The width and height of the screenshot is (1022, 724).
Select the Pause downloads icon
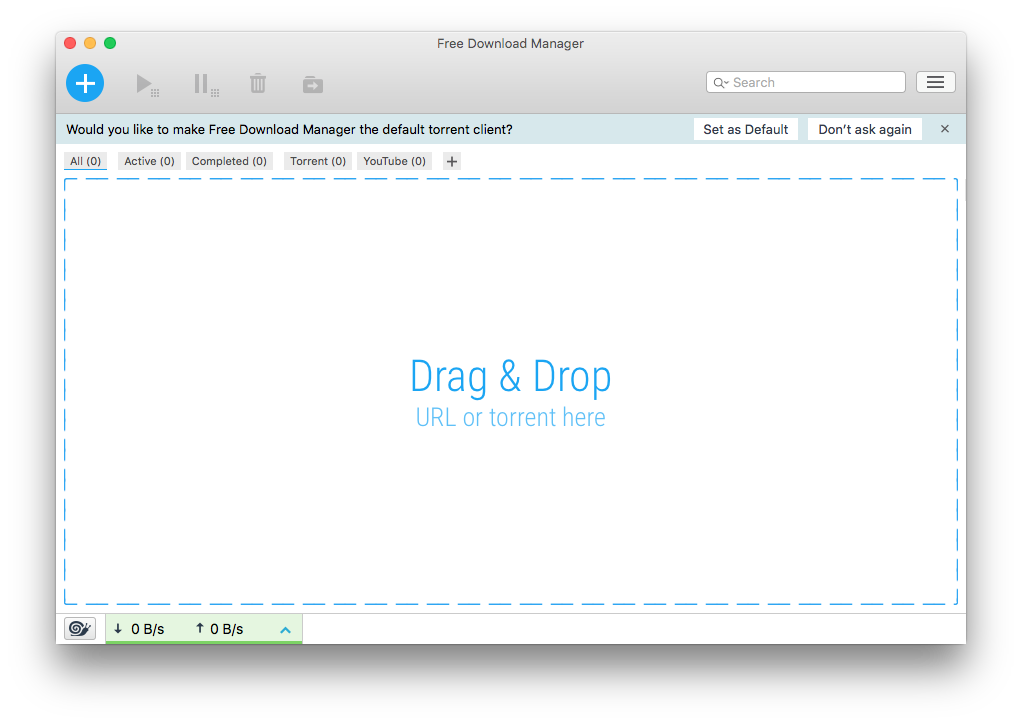(203, 85)
